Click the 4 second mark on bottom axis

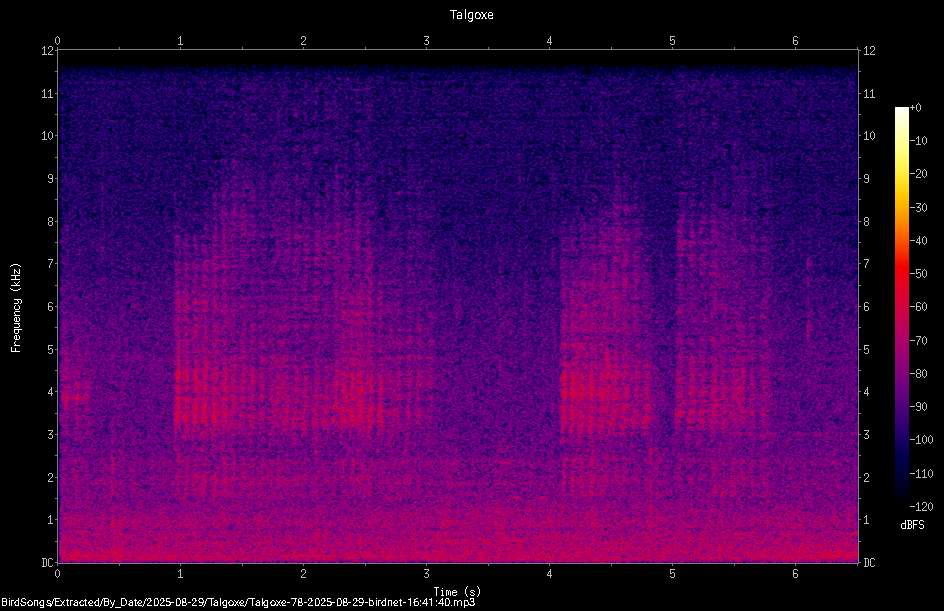[x=549, y=574]
